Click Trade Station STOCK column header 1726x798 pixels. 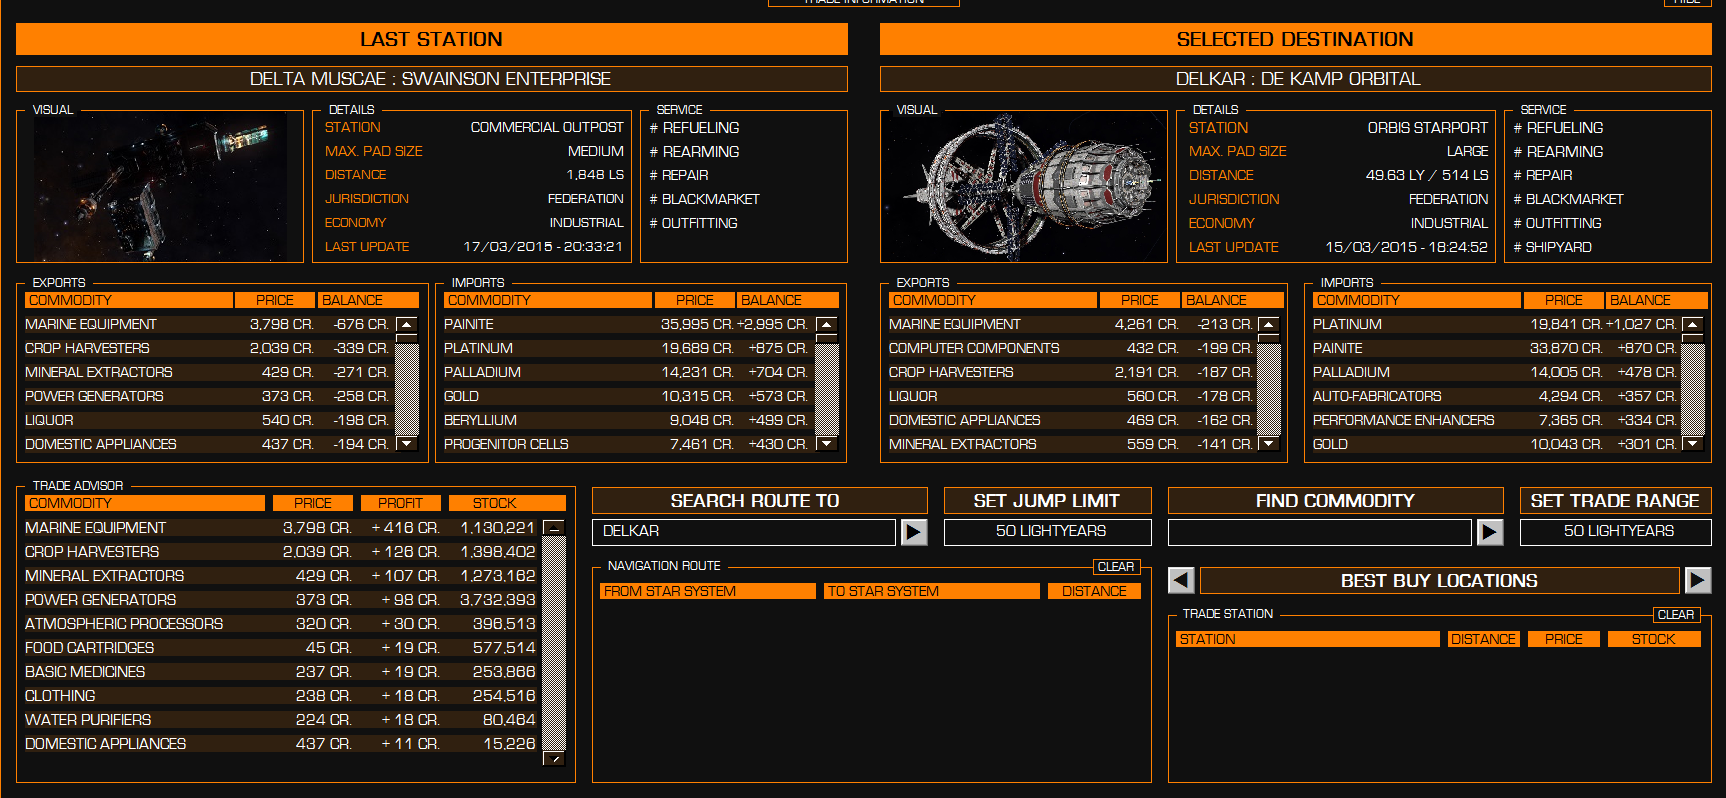click(1654, 639)
